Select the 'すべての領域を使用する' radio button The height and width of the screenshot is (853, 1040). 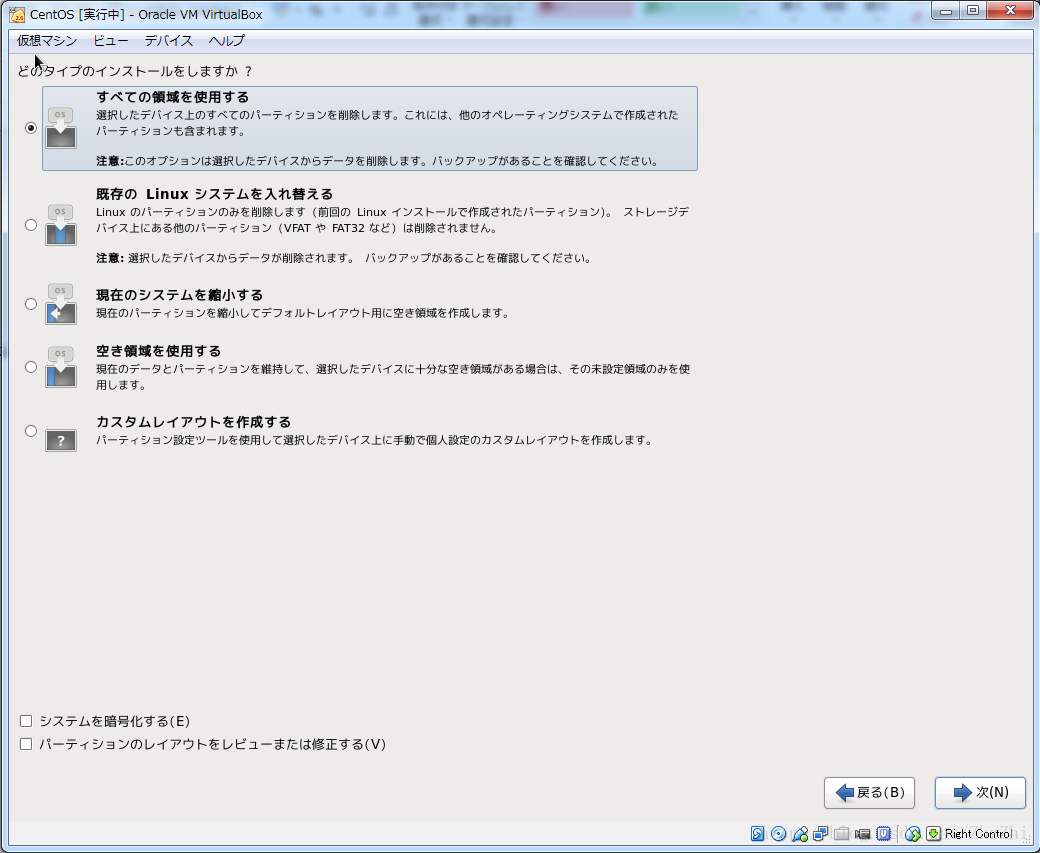(x=31, y=128)
